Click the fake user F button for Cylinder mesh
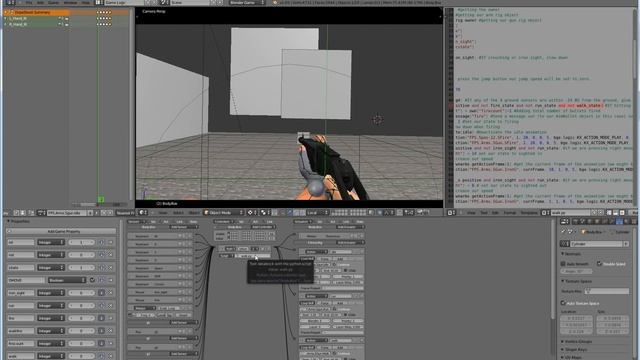Screen dimensions: 640x360 [x=626, y=244]
